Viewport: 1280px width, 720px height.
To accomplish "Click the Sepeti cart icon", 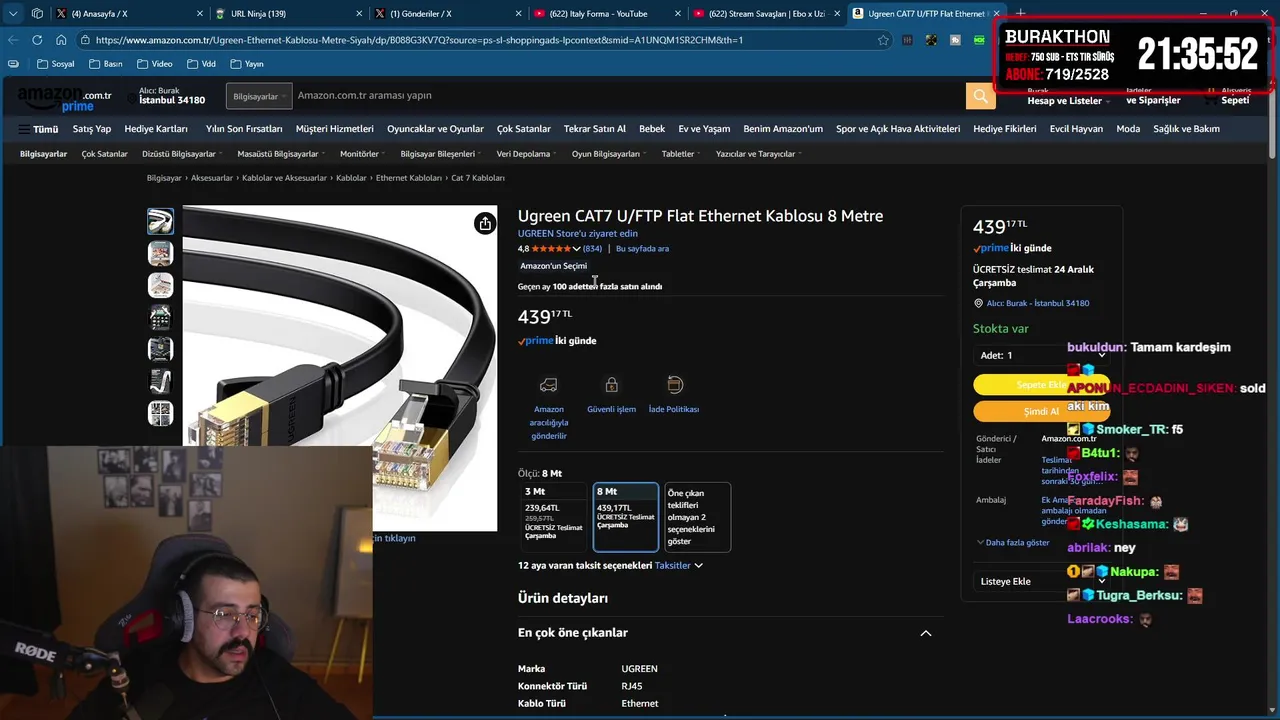I will click(x=1230, y=97).
